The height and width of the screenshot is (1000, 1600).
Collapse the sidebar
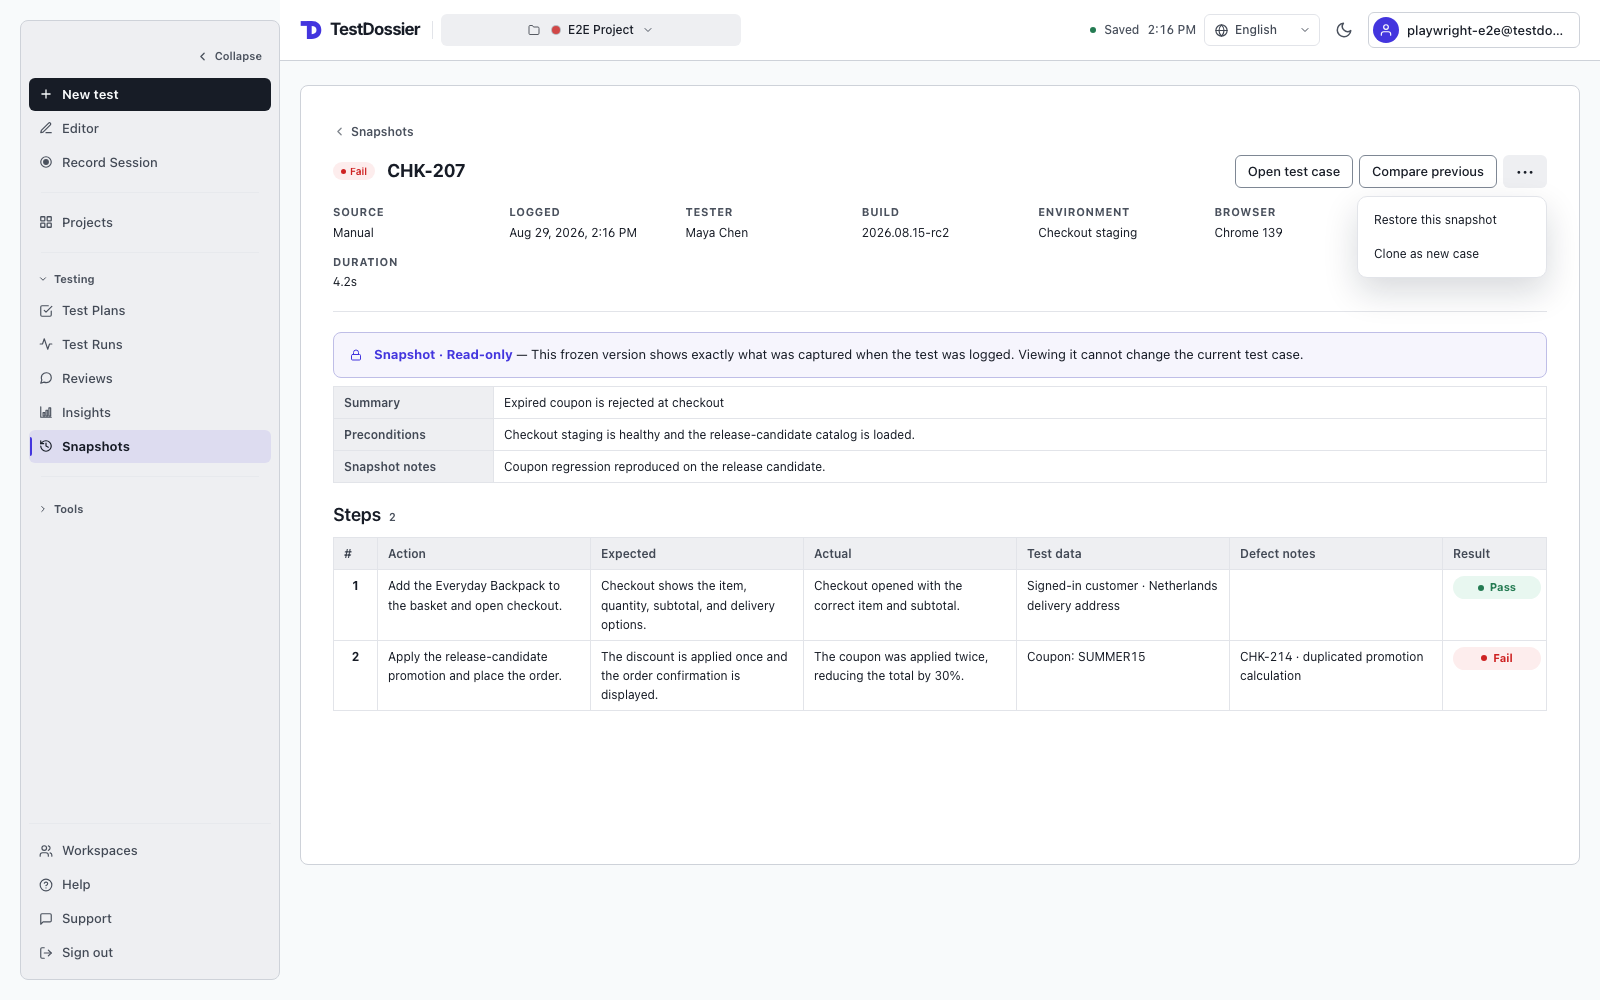231,56
